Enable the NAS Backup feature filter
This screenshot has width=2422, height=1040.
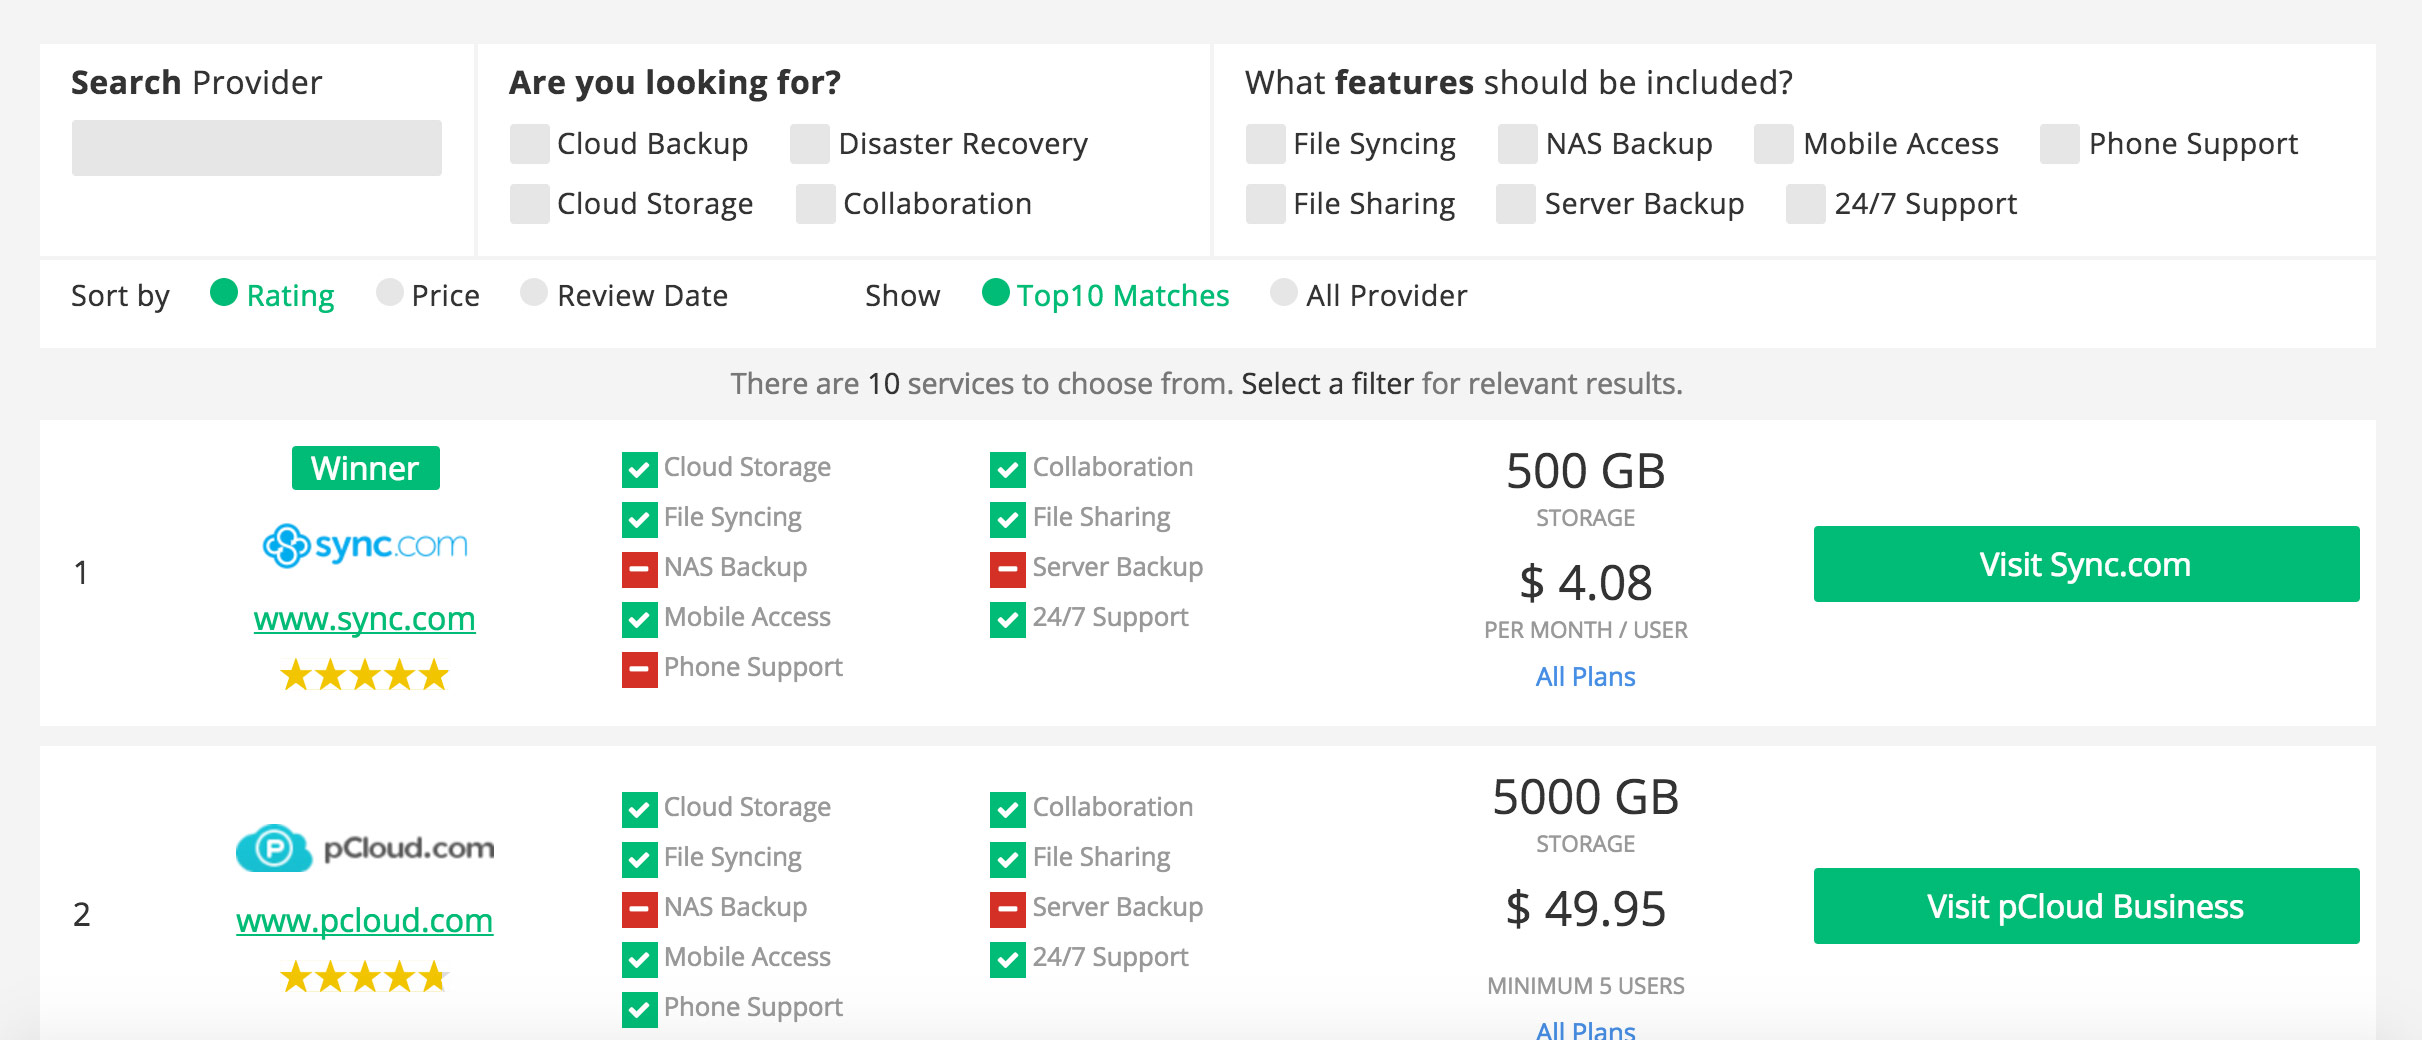point(1517,144)
